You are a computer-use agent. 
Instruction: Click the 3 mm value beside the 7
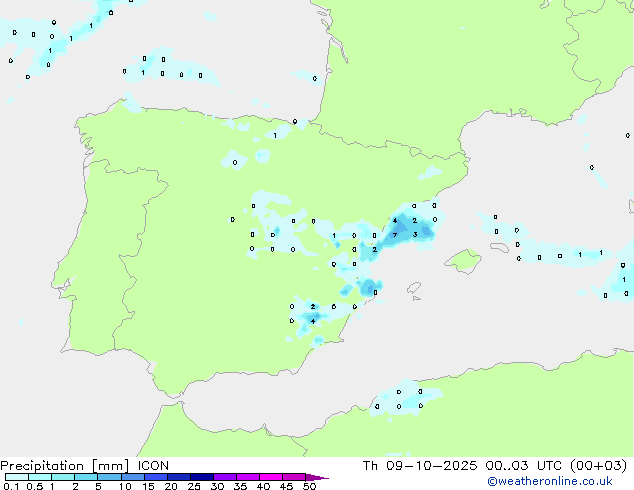[x=415, y=235]
